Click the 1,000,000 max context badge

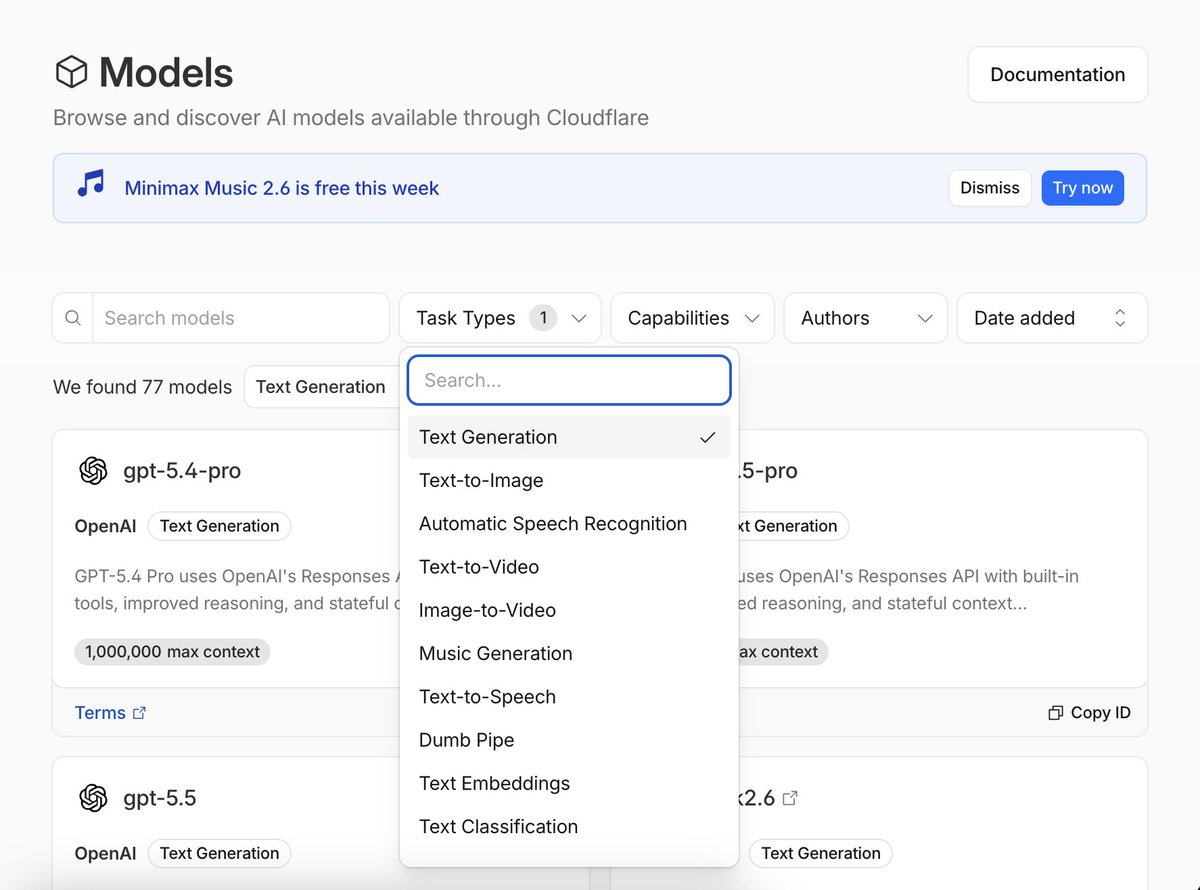(172, 652)
